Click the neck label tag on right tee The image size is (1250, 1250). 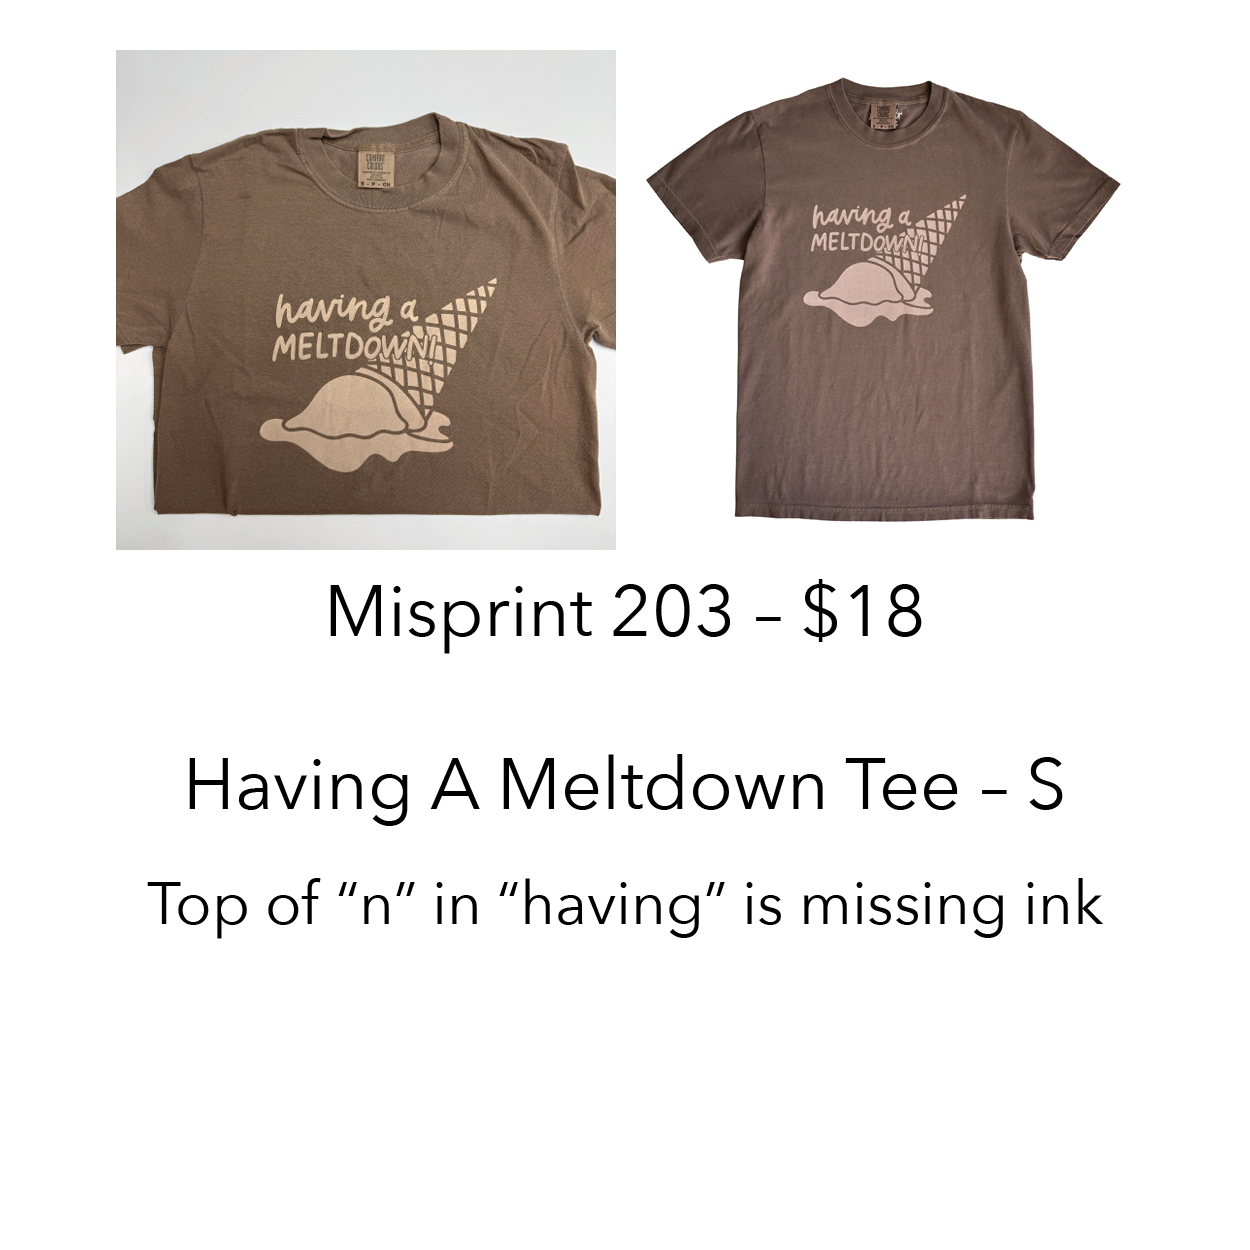pyautogui.click(x=884, y=110)
